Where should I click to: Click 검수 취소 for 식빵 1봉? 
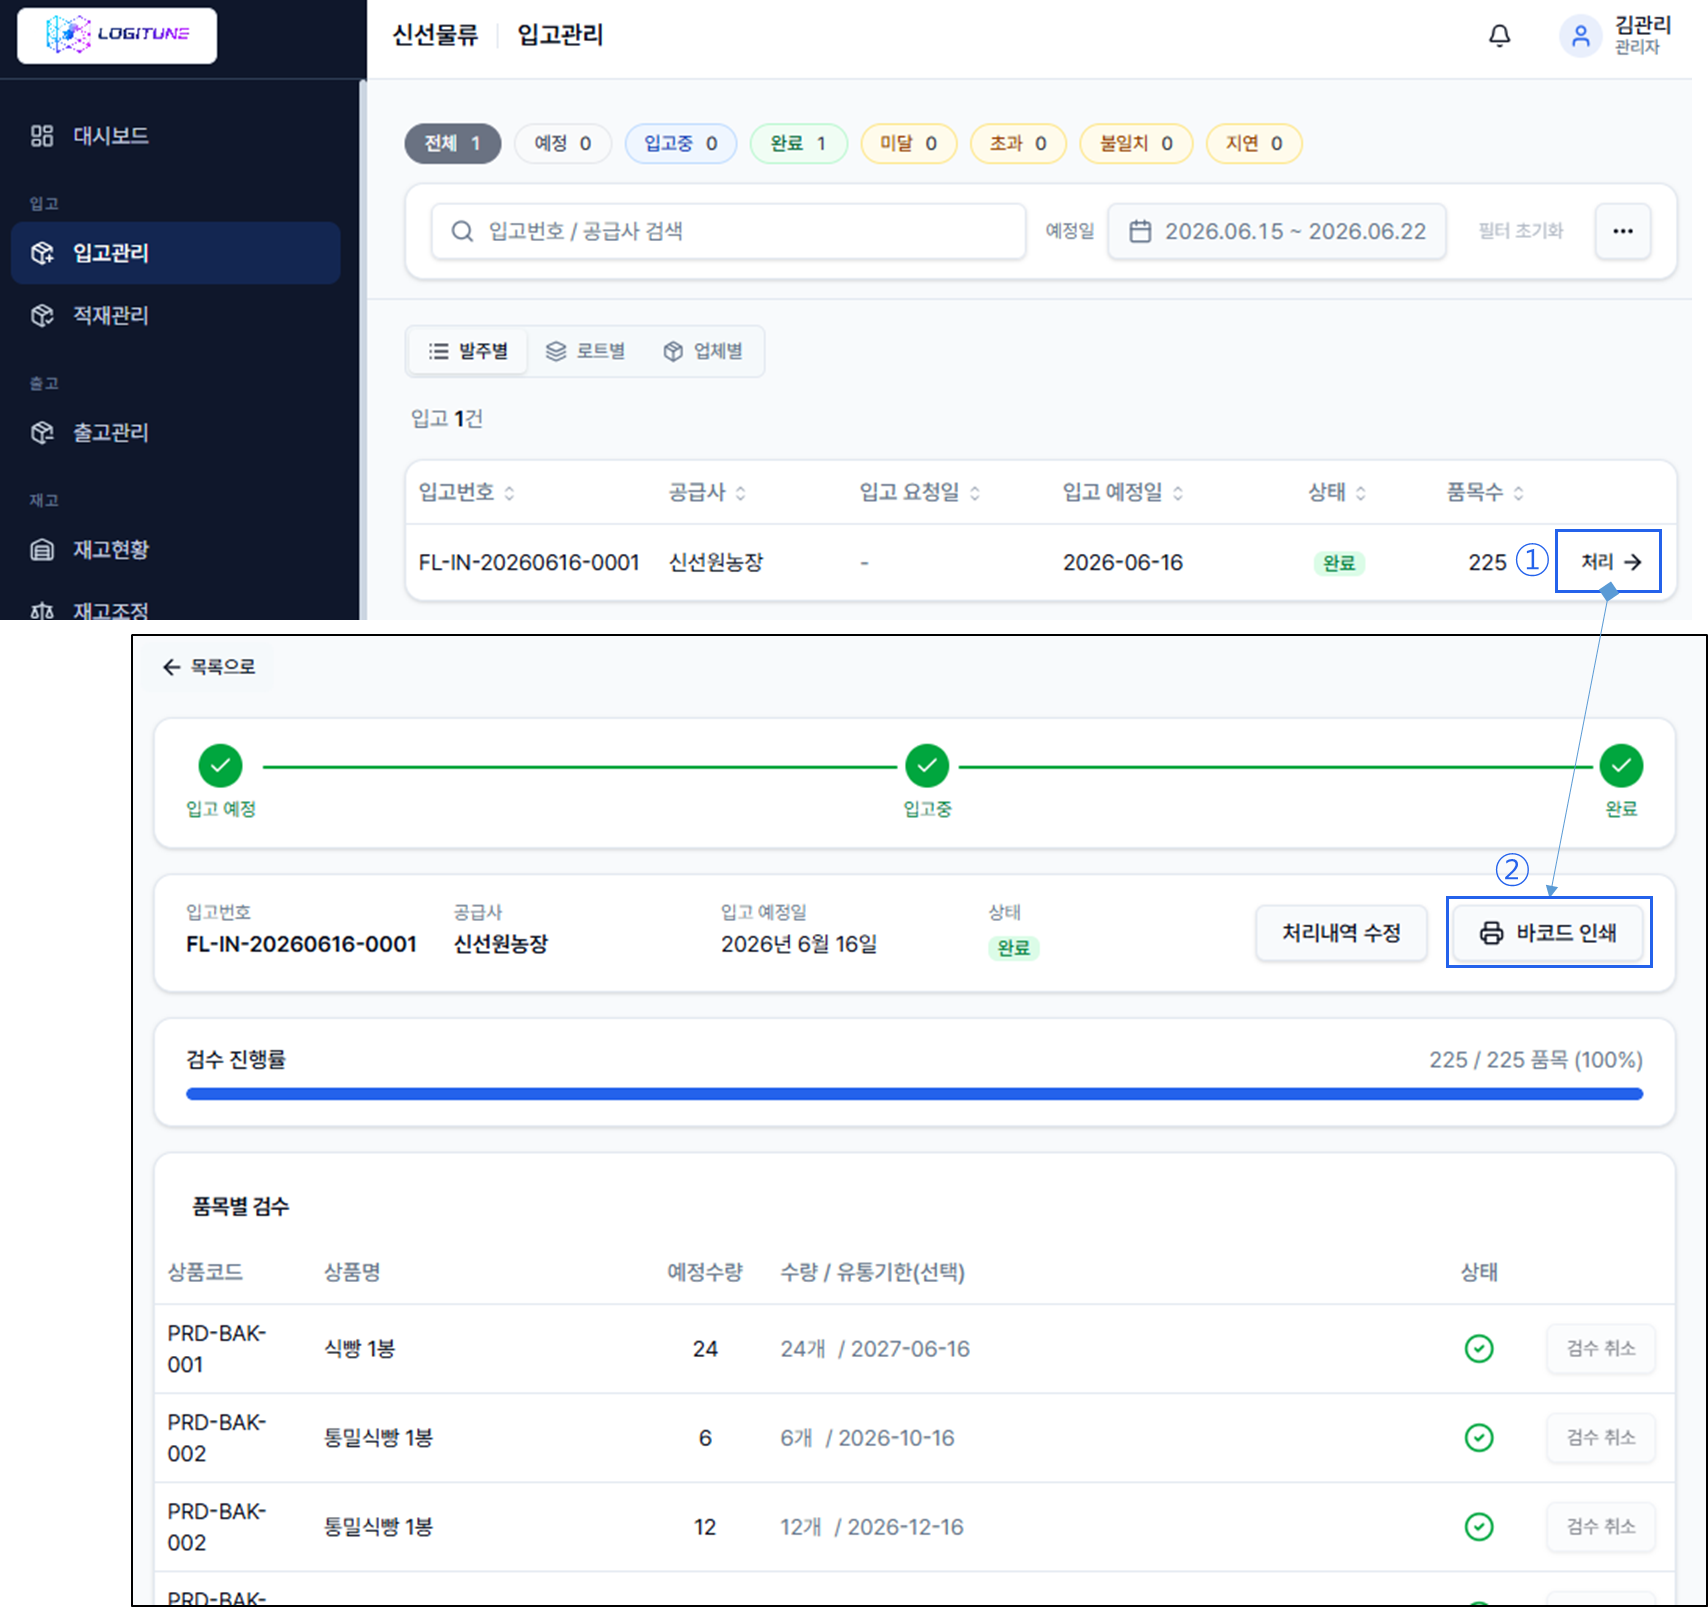click(x=1601, y=1349)
